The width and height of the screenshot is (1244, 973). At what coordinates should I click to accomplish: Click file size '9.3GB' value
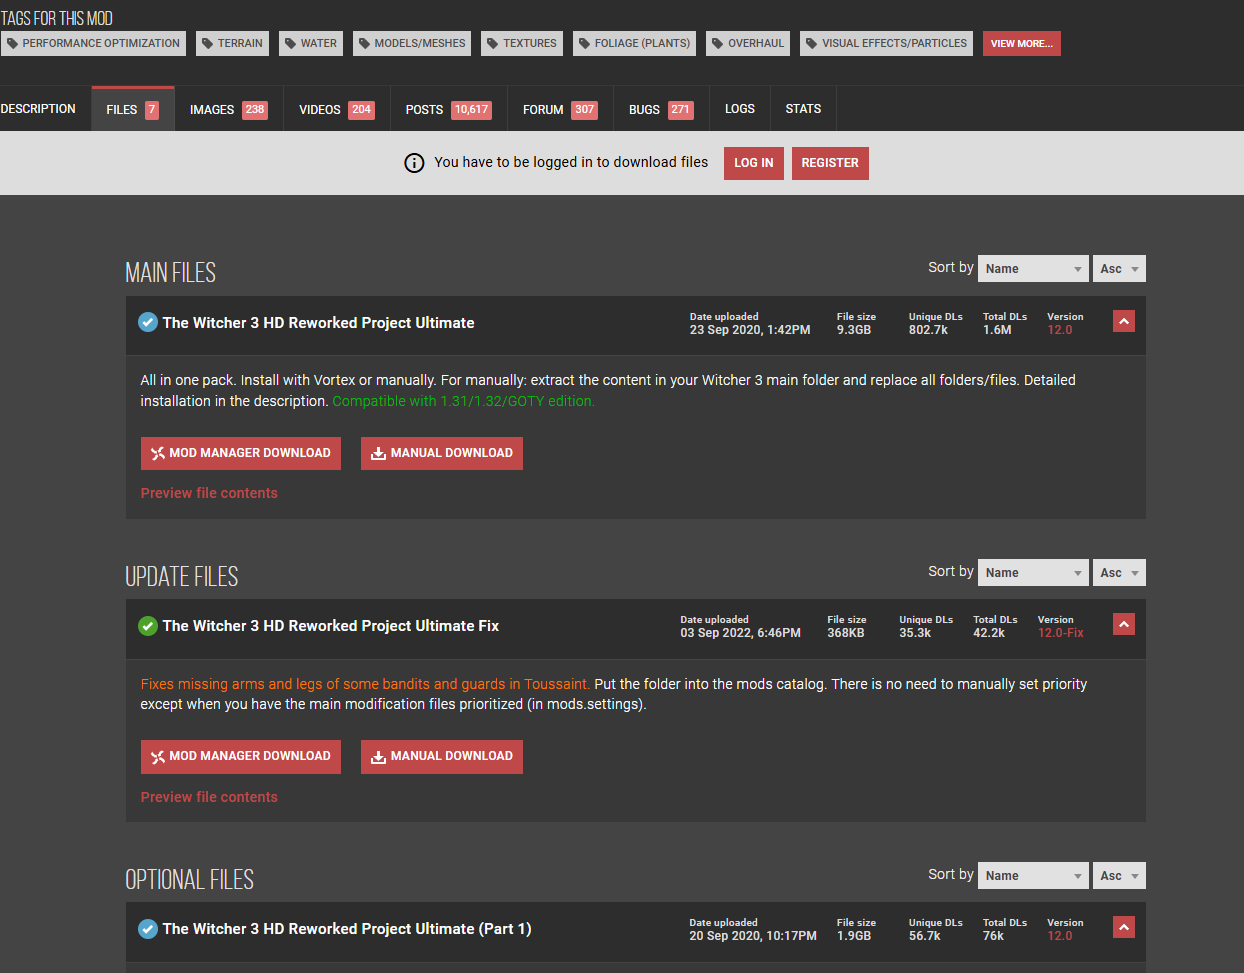pyautogui.click(x=854, y=330)
